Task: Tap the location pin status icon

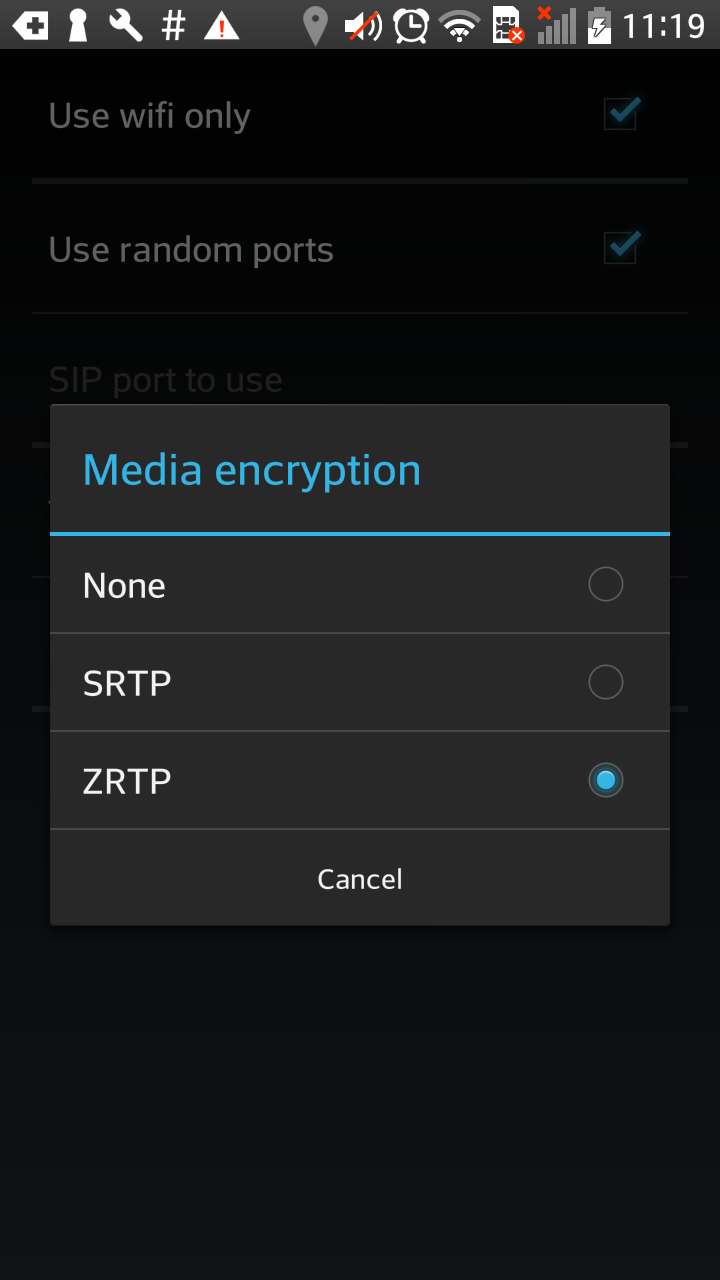Action: [x=315, y=26]
